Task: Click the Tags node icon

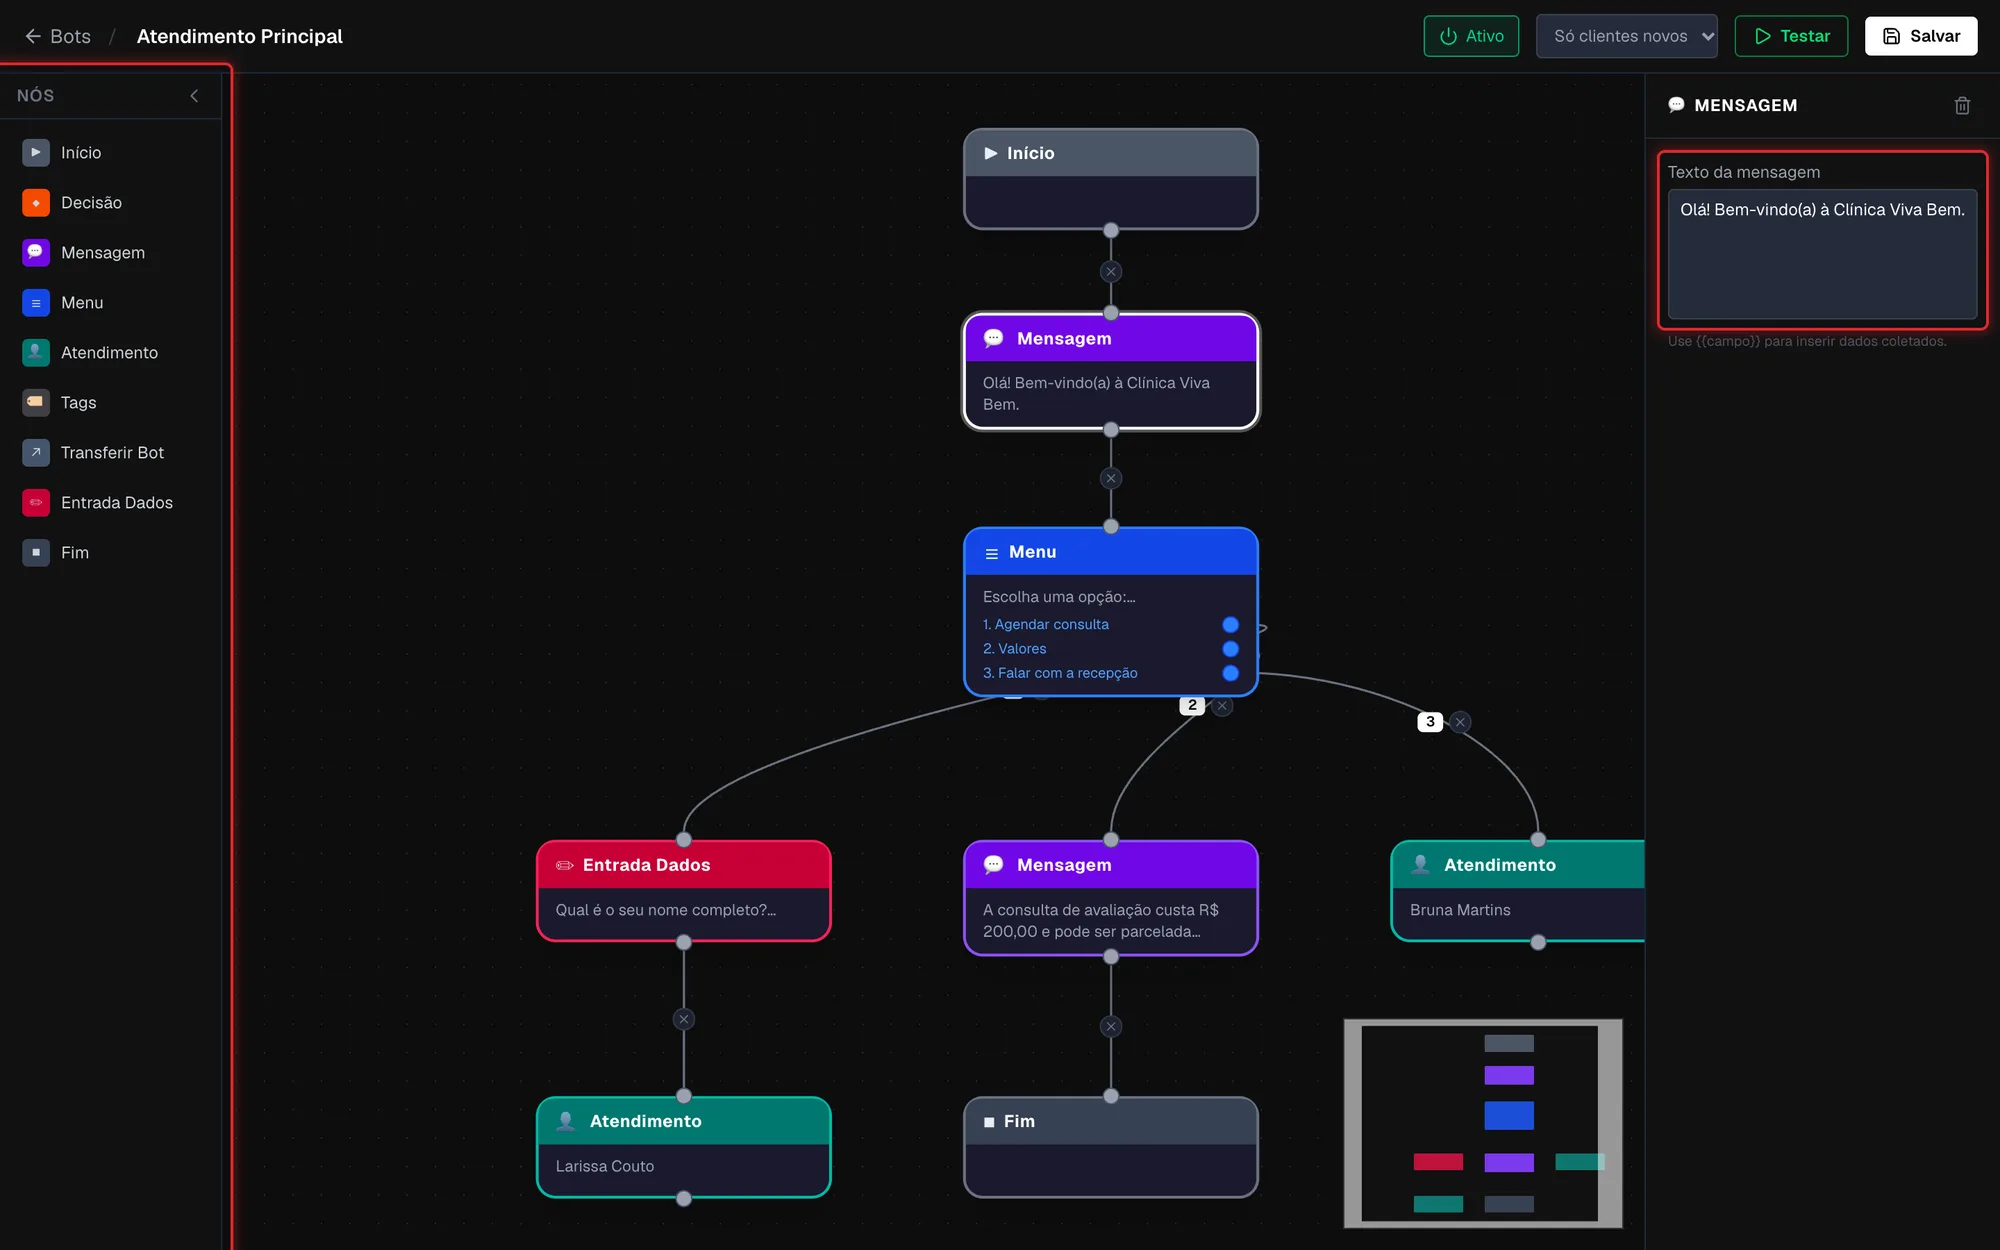Action: 36,402
